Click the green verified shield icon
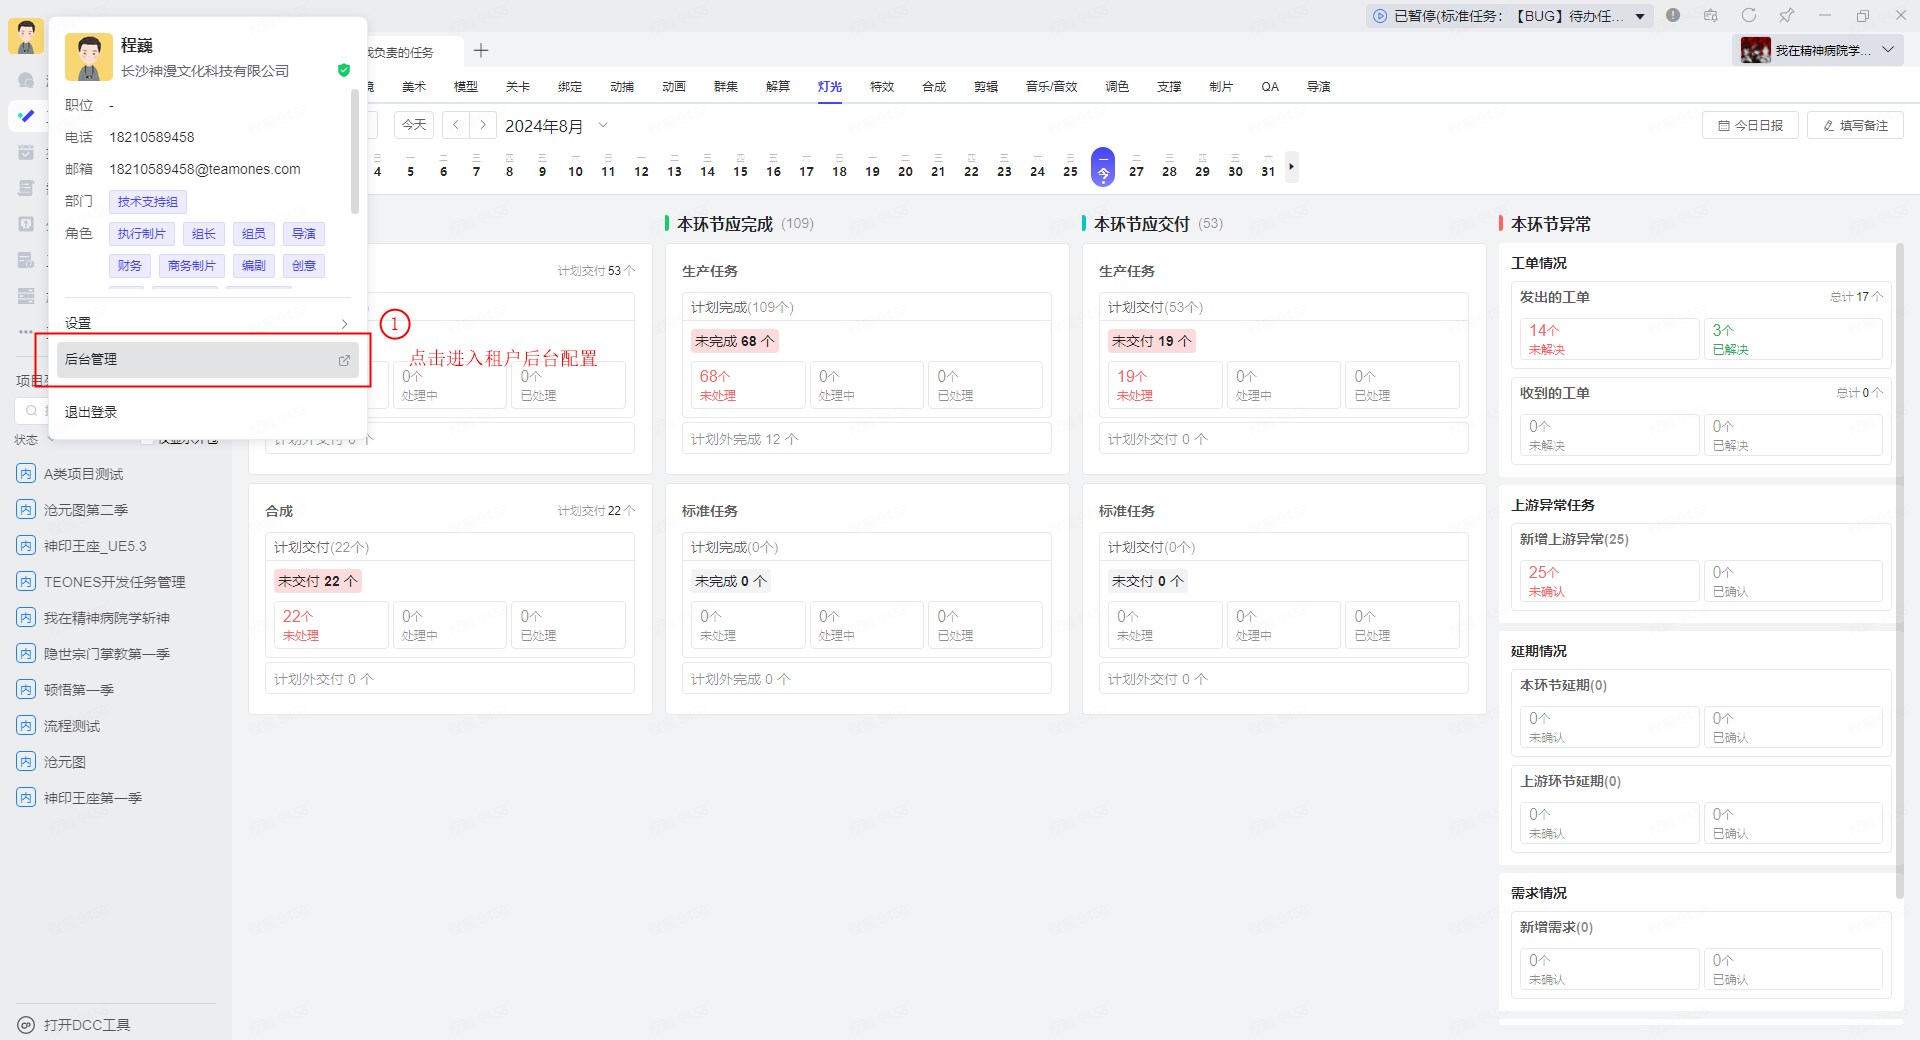The width and height of the screenshot is (1920, 1040). 344,71
